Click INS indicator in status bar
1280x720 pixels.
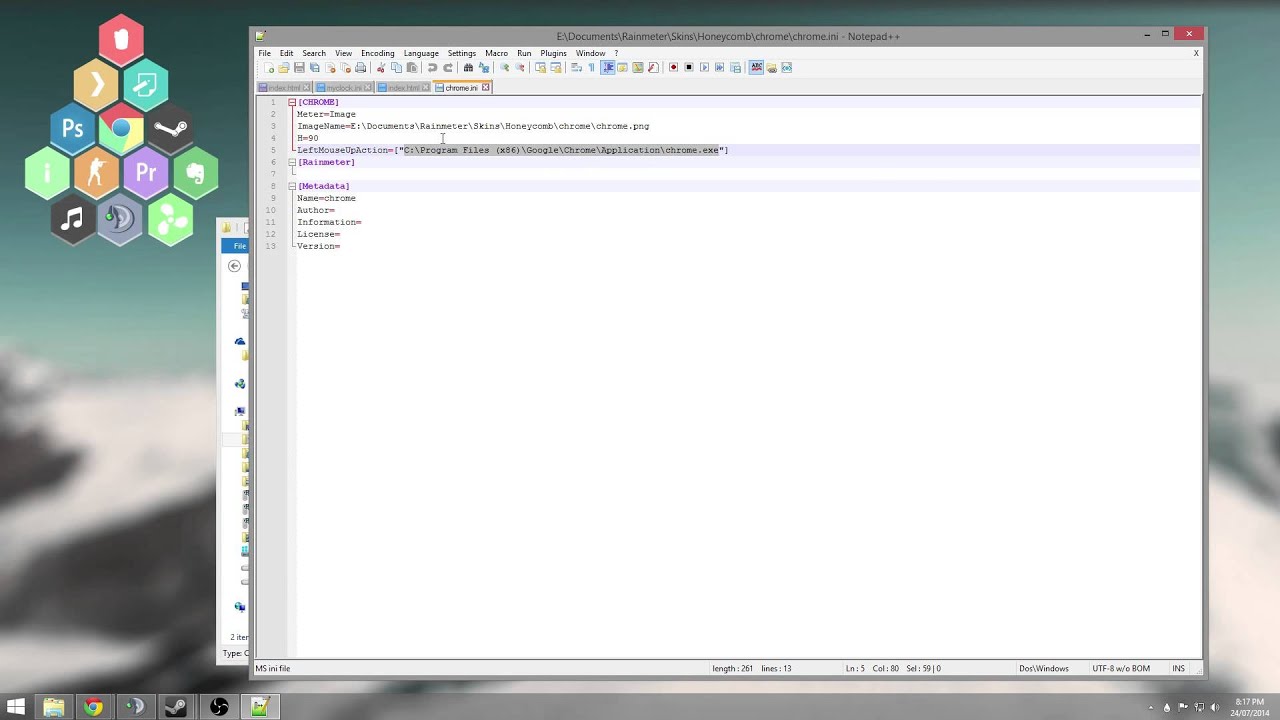coord(1178,668)
